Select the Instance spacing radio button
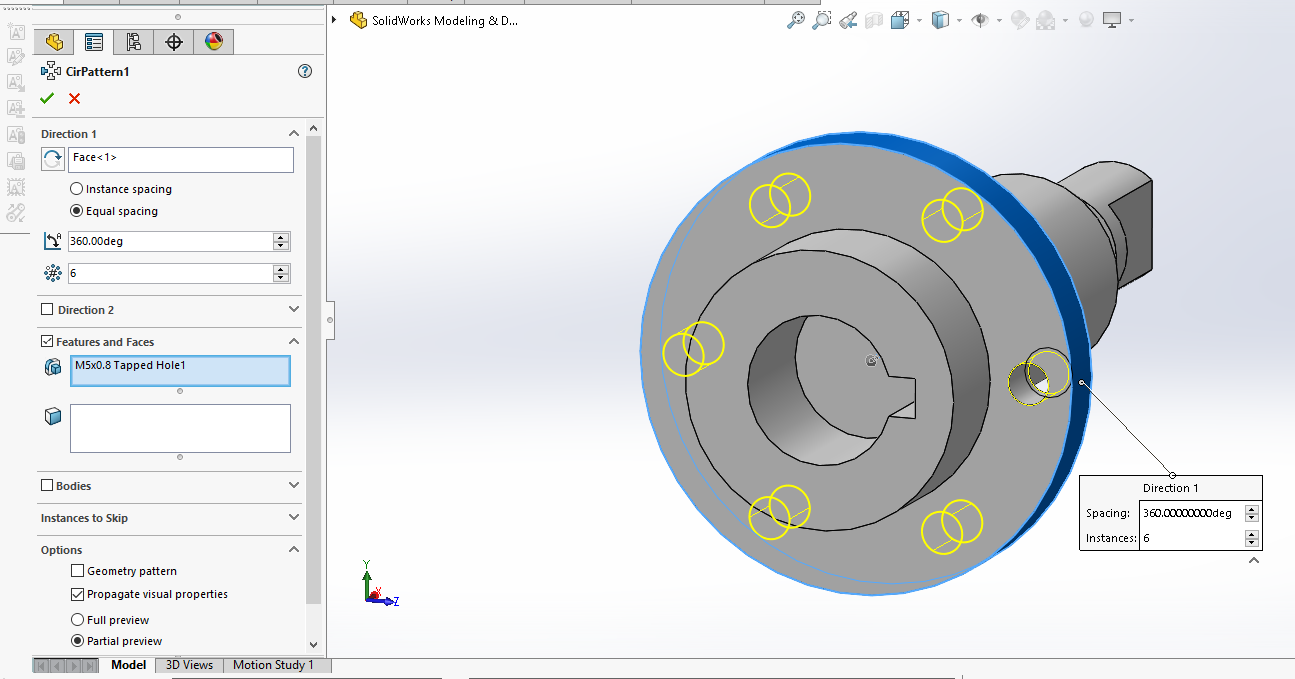 pos(77,189)
